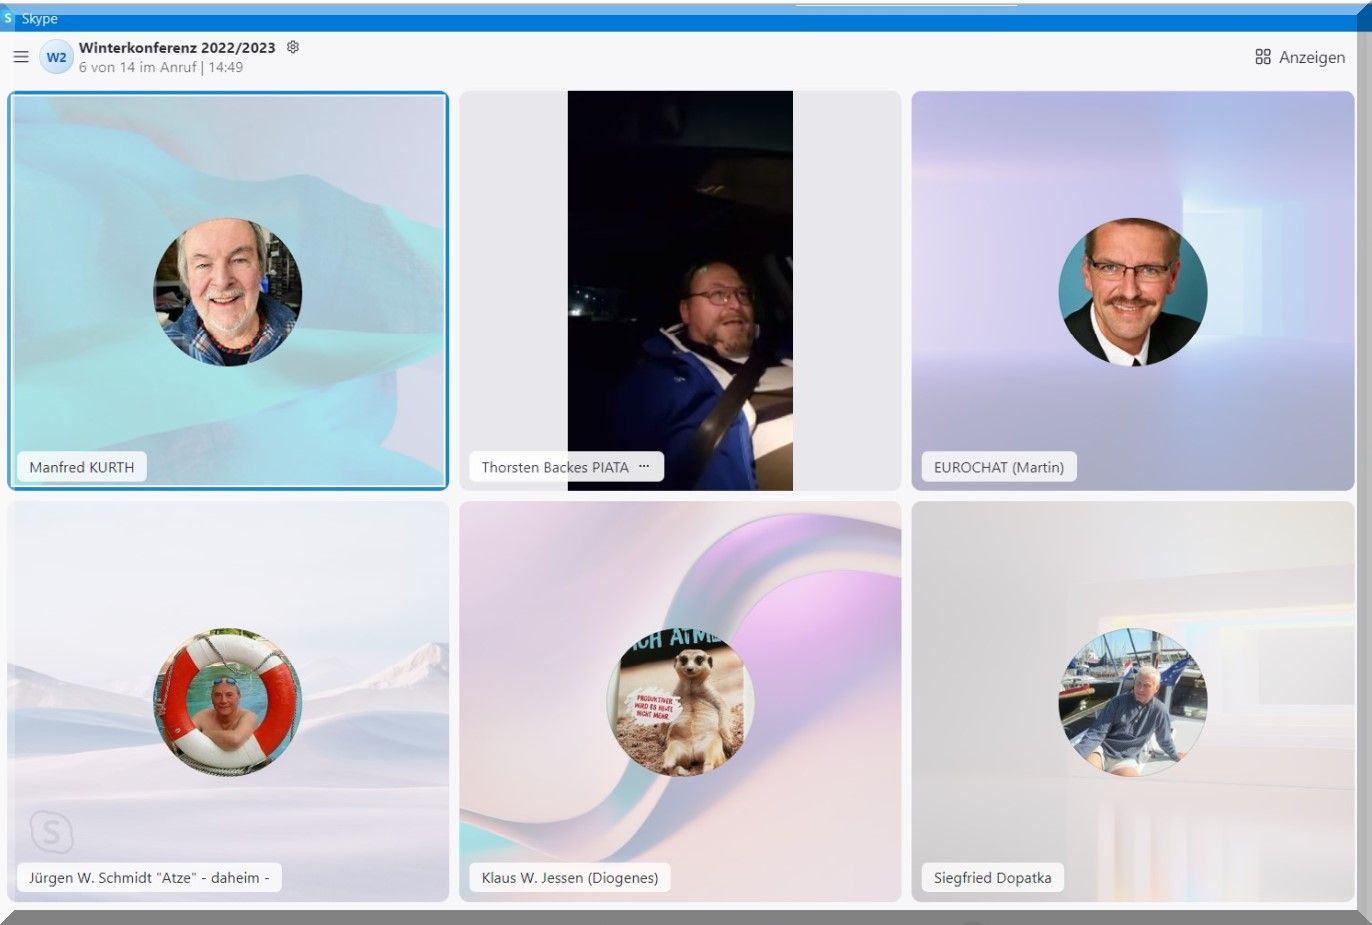Open the Anzeigen view layout options
The image size is (1372, 925).
pyautogui.click(x=1299, y=57)
